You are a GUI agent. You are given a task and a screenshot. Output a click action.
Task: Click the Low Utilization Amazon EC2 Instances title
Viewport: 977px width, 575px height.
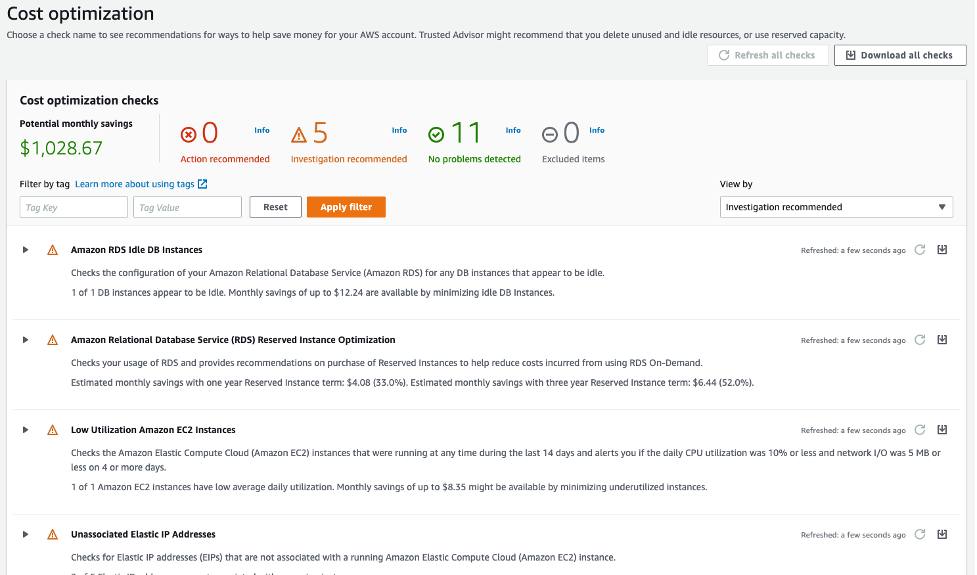pyautogui.click(x=153, y=430)
